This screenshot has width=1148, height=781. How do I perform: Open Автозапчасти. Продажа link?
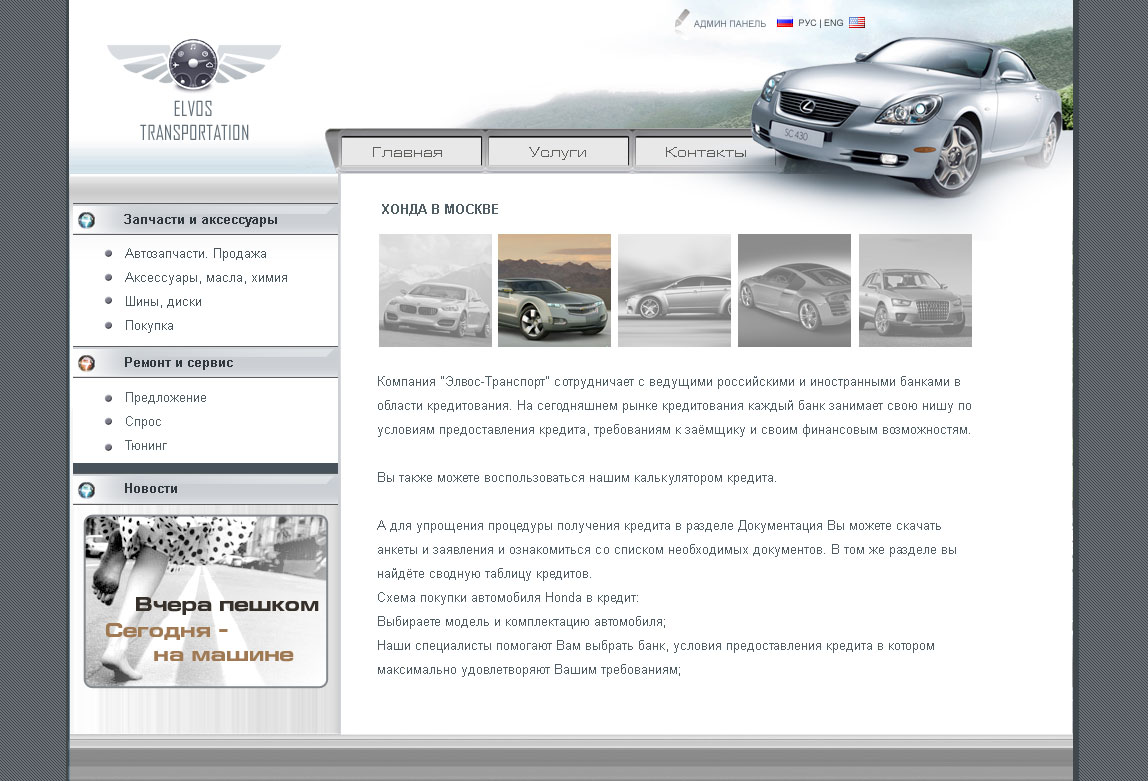[x=195, y=253]
